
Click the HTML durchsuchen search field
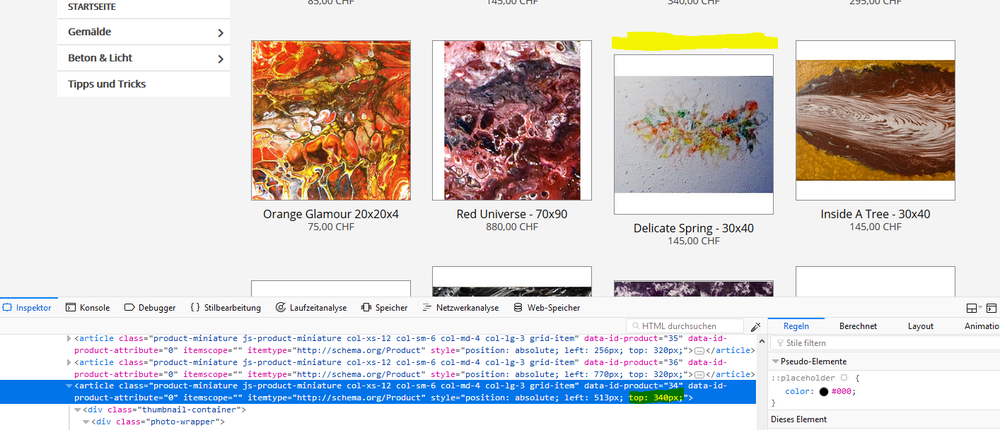tap(685, 326)
